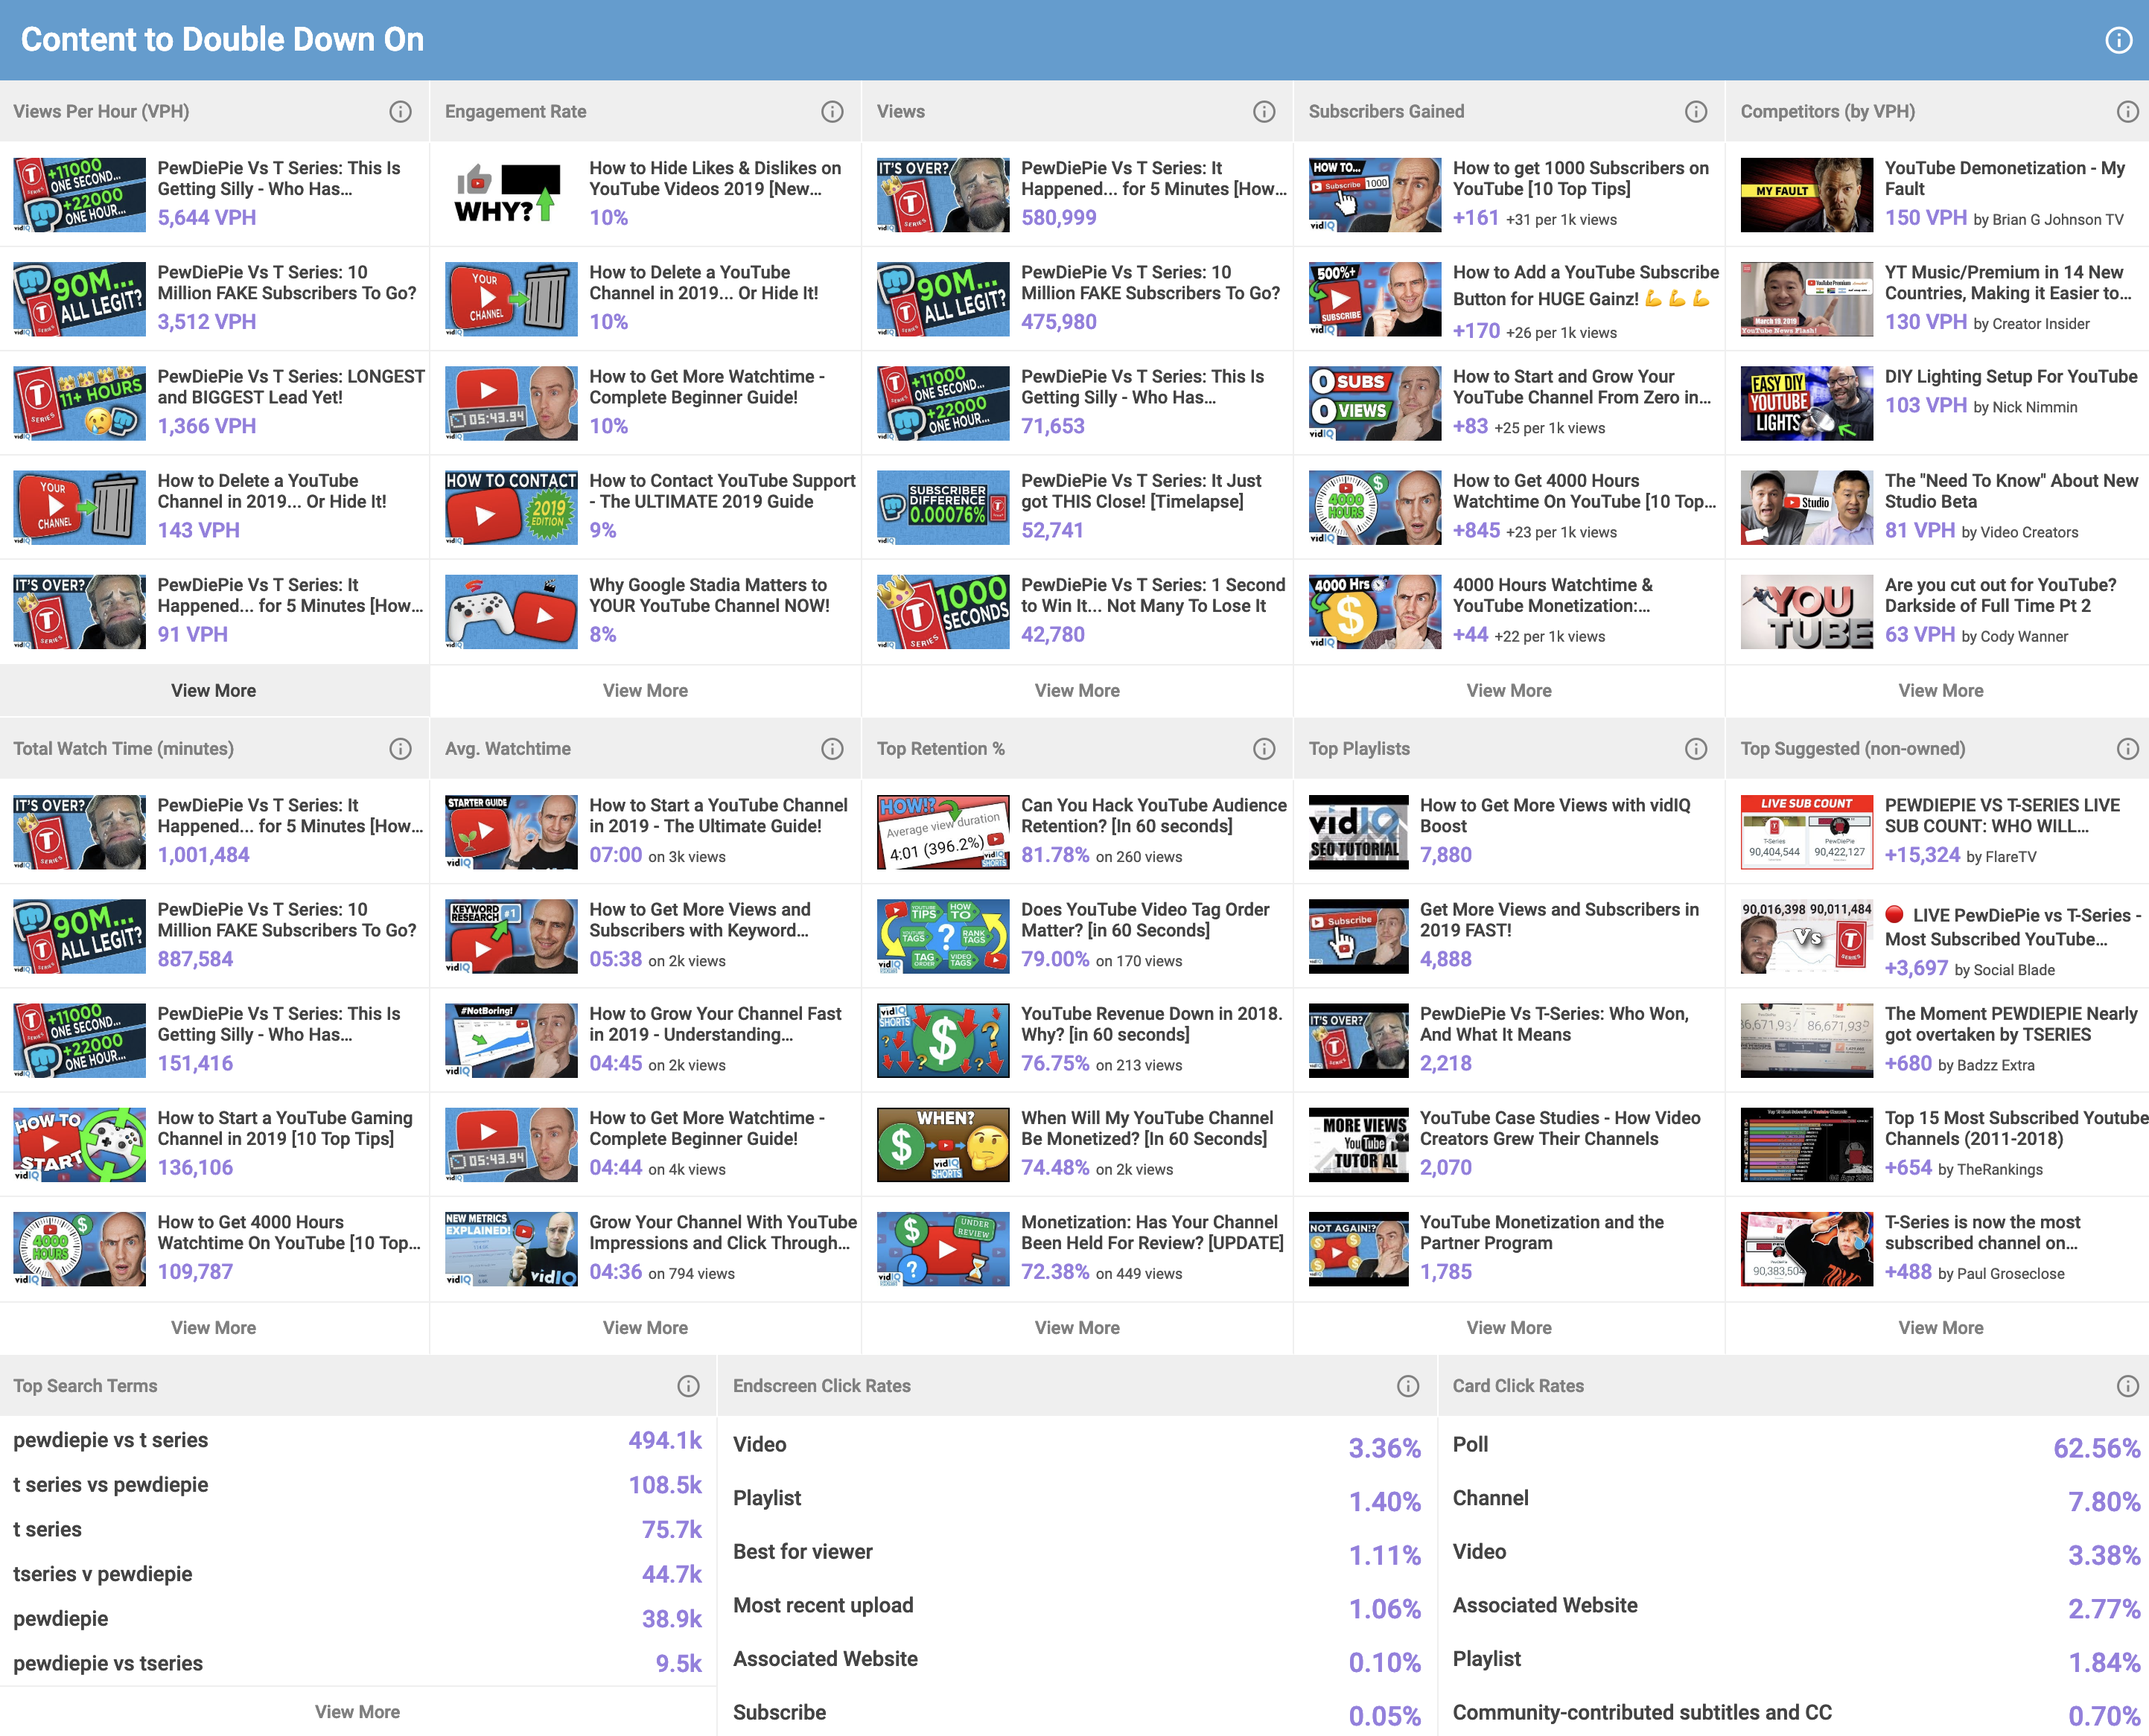Open the Top Search Terms info tooltip

(x=688, y=1386)
